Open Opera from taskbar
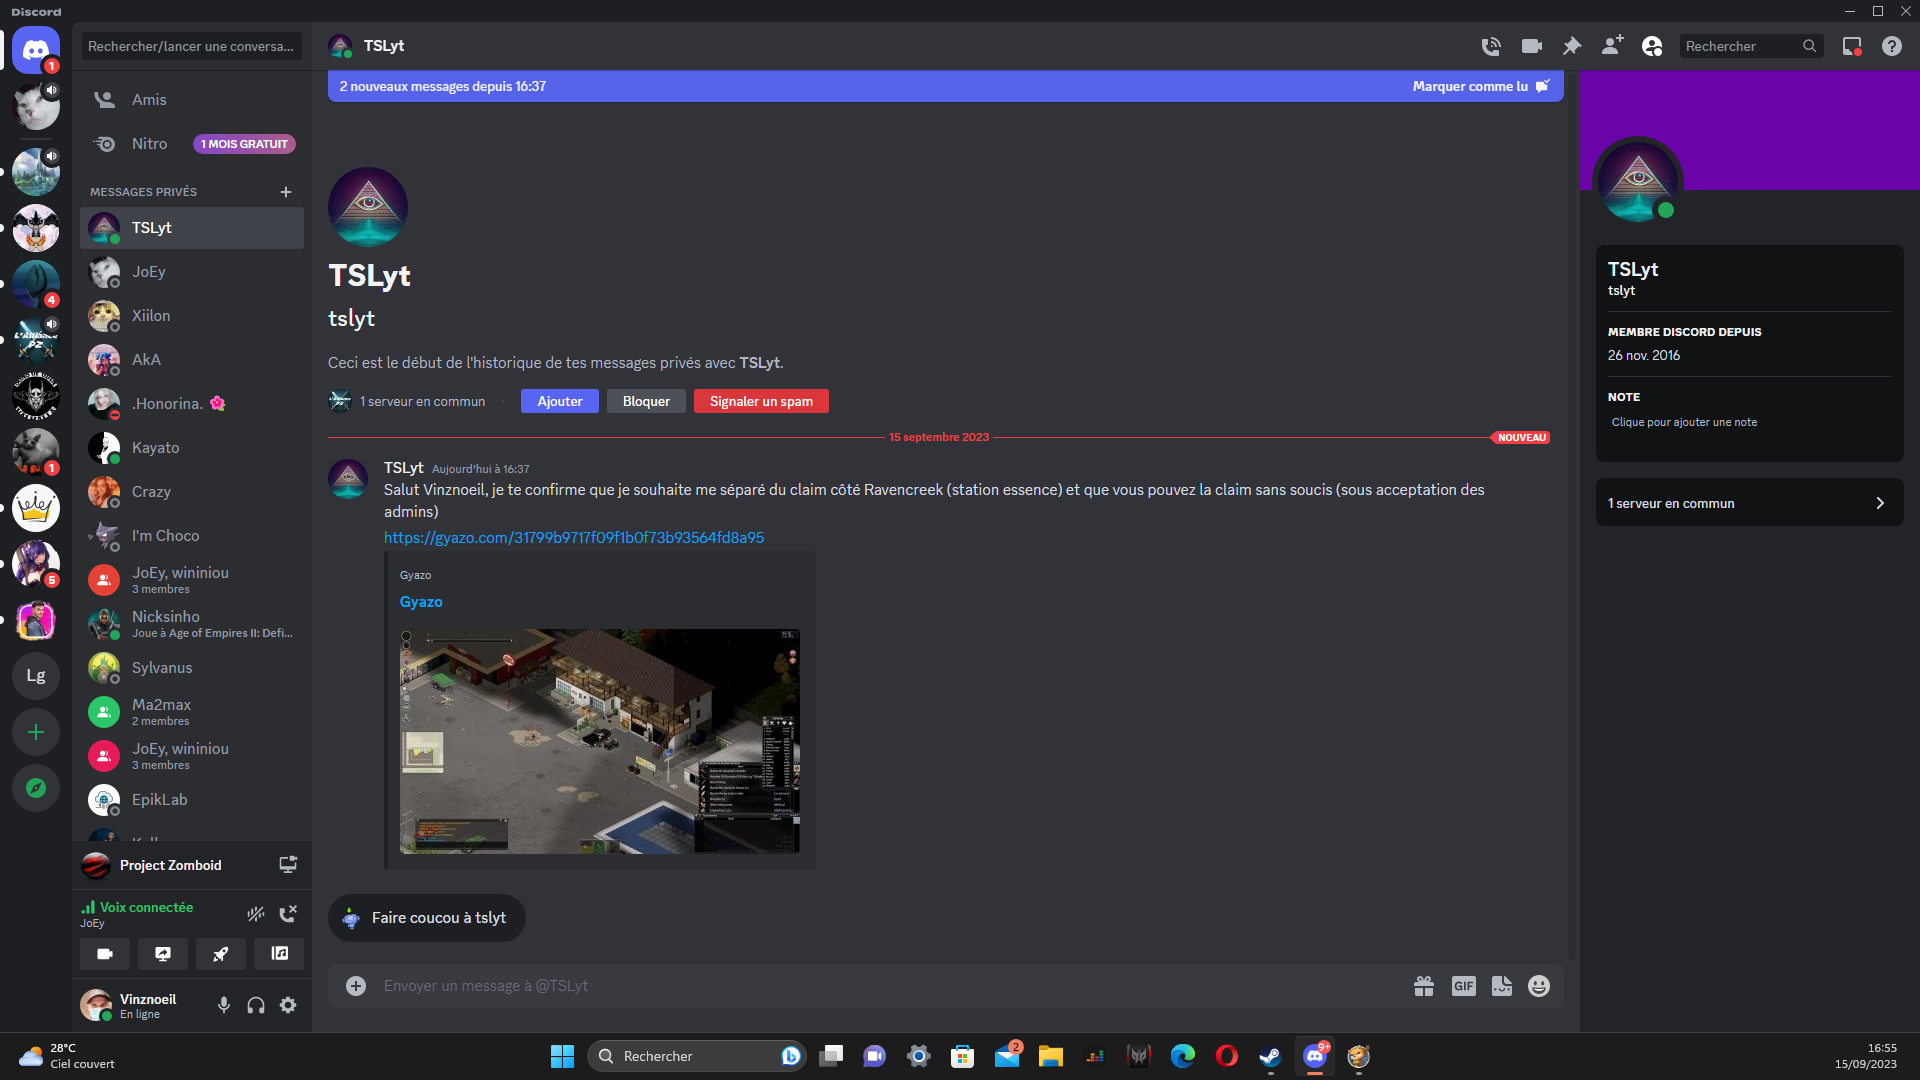 1226,1056
